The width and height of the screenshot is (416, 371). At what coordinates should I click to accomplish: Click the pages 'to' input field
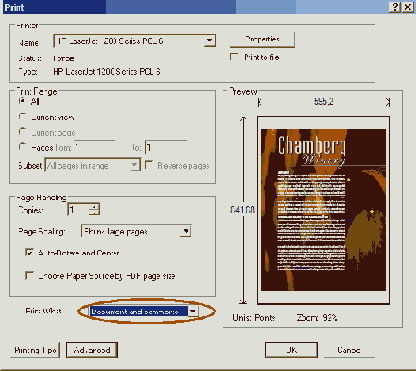166,147
